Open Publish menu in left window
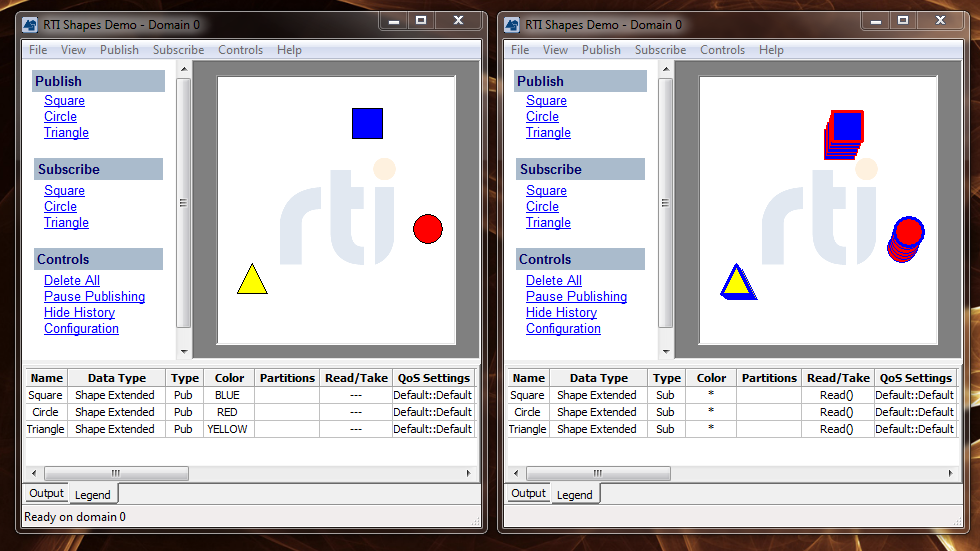Image resolution: width=980 pixels, height=551 pixels. (119, 50)
